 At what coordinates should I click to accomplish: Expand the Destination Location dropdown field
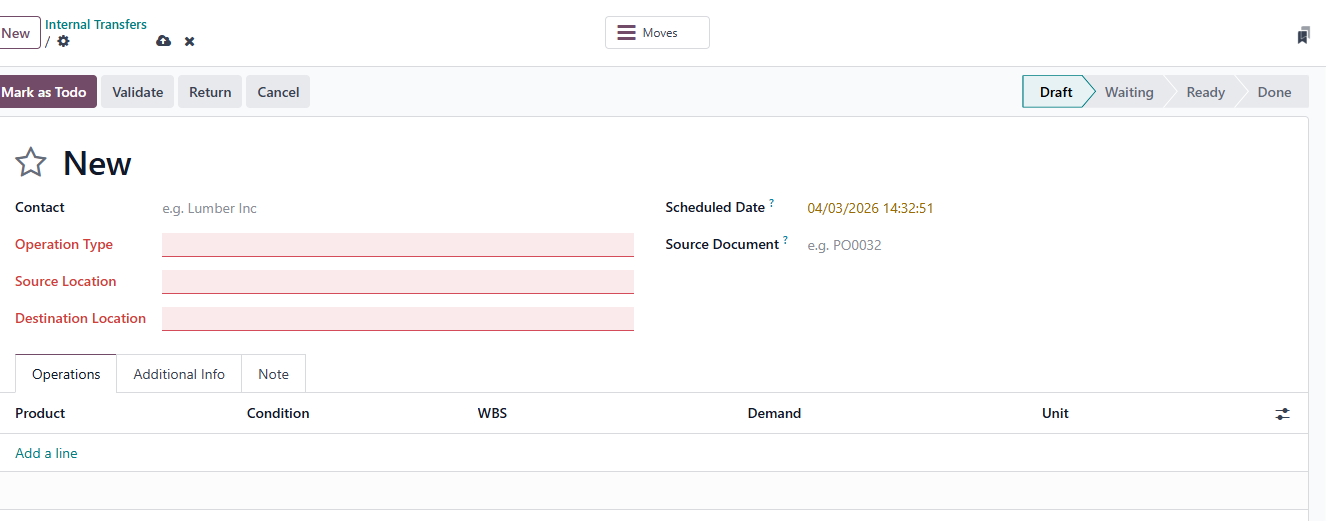398,319
